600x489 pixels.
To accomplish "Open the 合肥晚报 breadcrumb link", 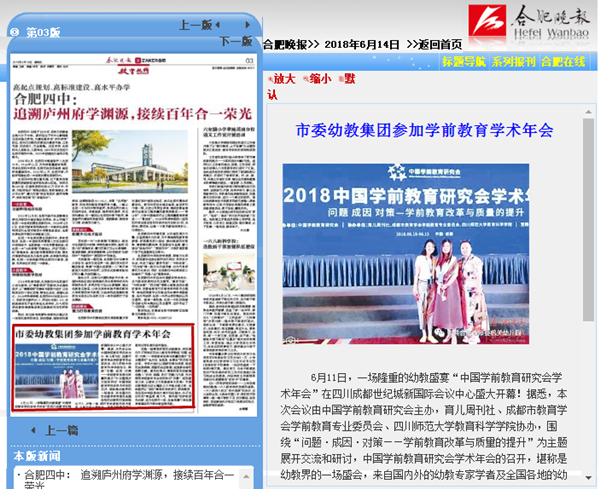I will click(285, 45).
